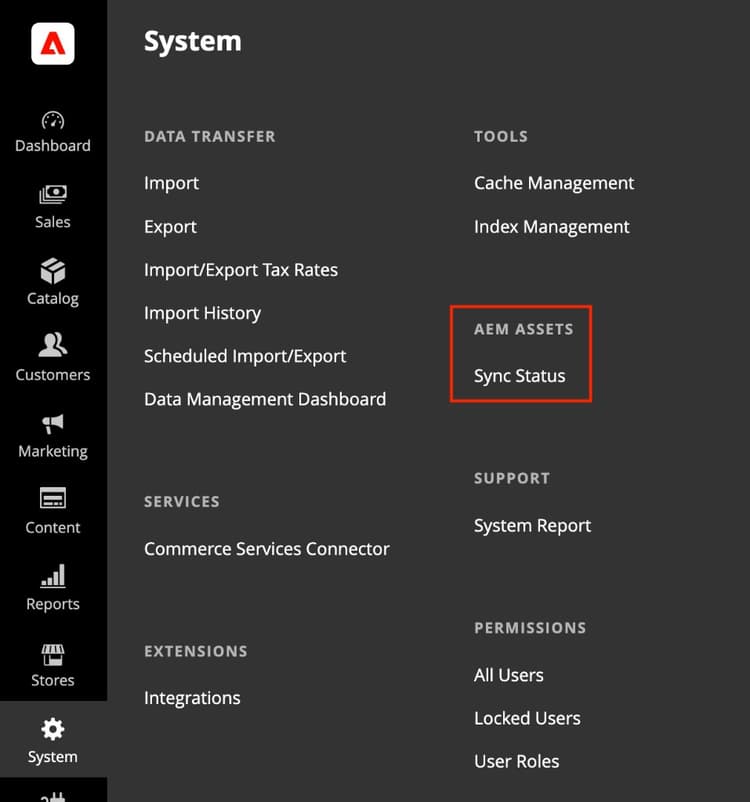Click the Content label in sidebar
This screenshot has height=802, width=750.
pyautogui.click(x=53, y=527)
